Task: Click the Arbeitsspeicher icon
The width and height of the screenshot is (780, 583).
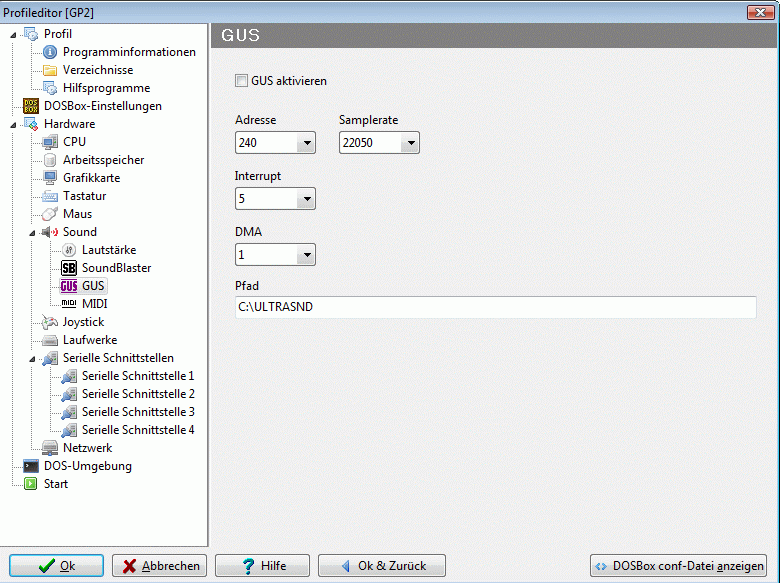Action: (50, 160)
